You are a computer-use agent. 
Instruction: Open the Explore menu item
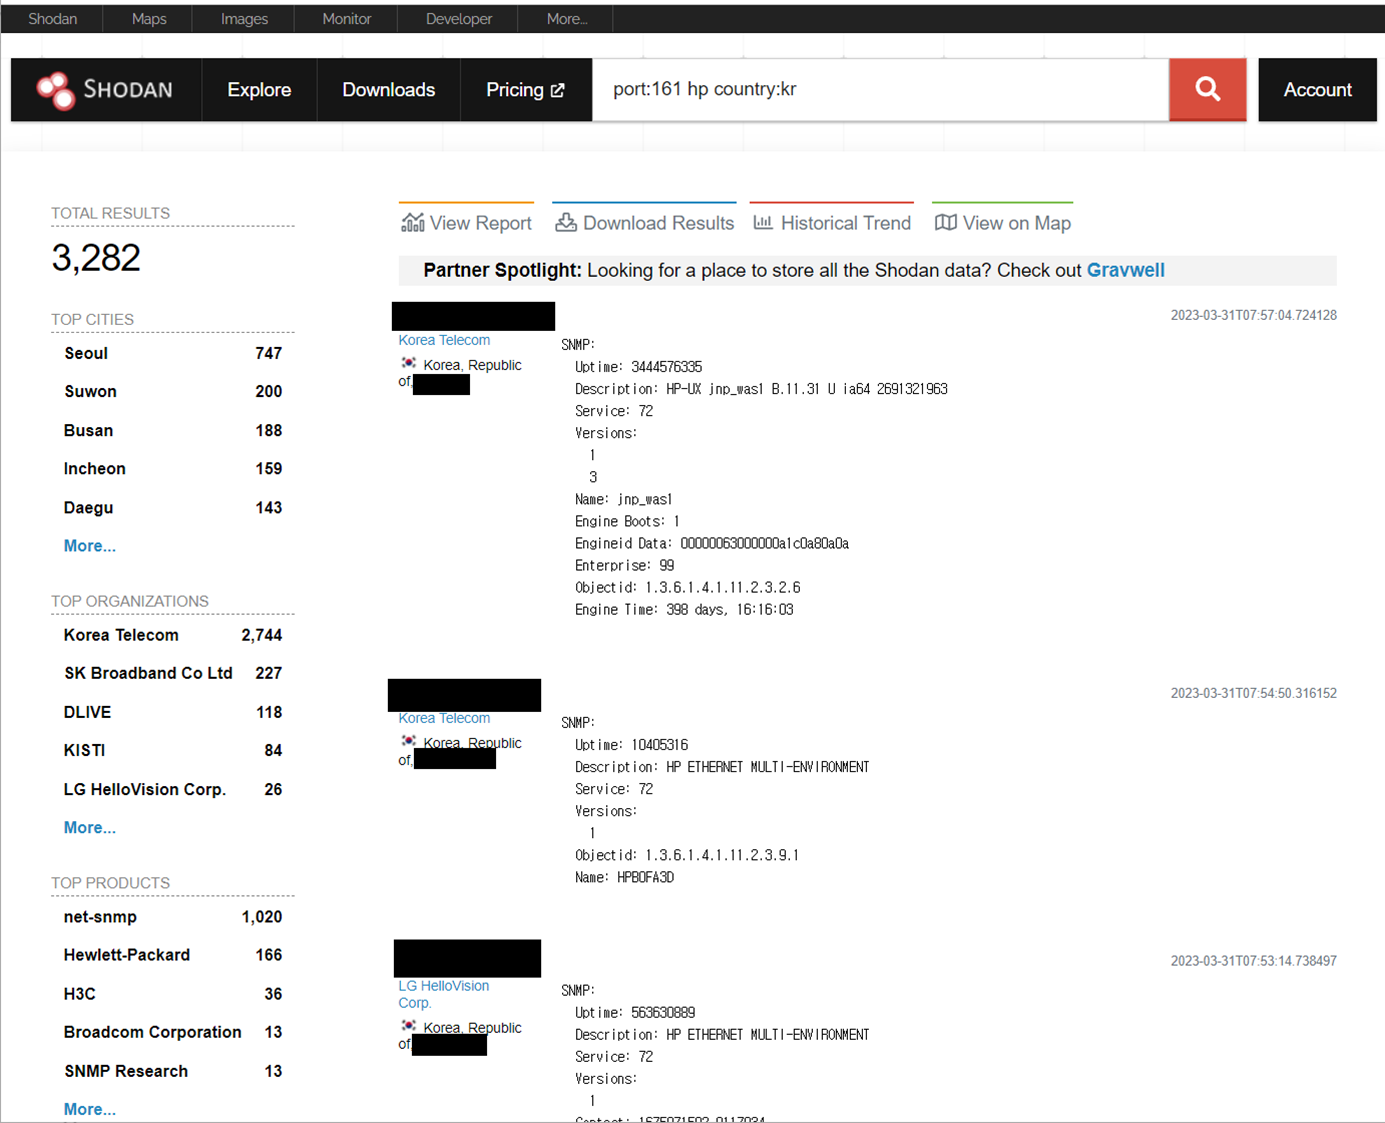click(x=259, y=90)
